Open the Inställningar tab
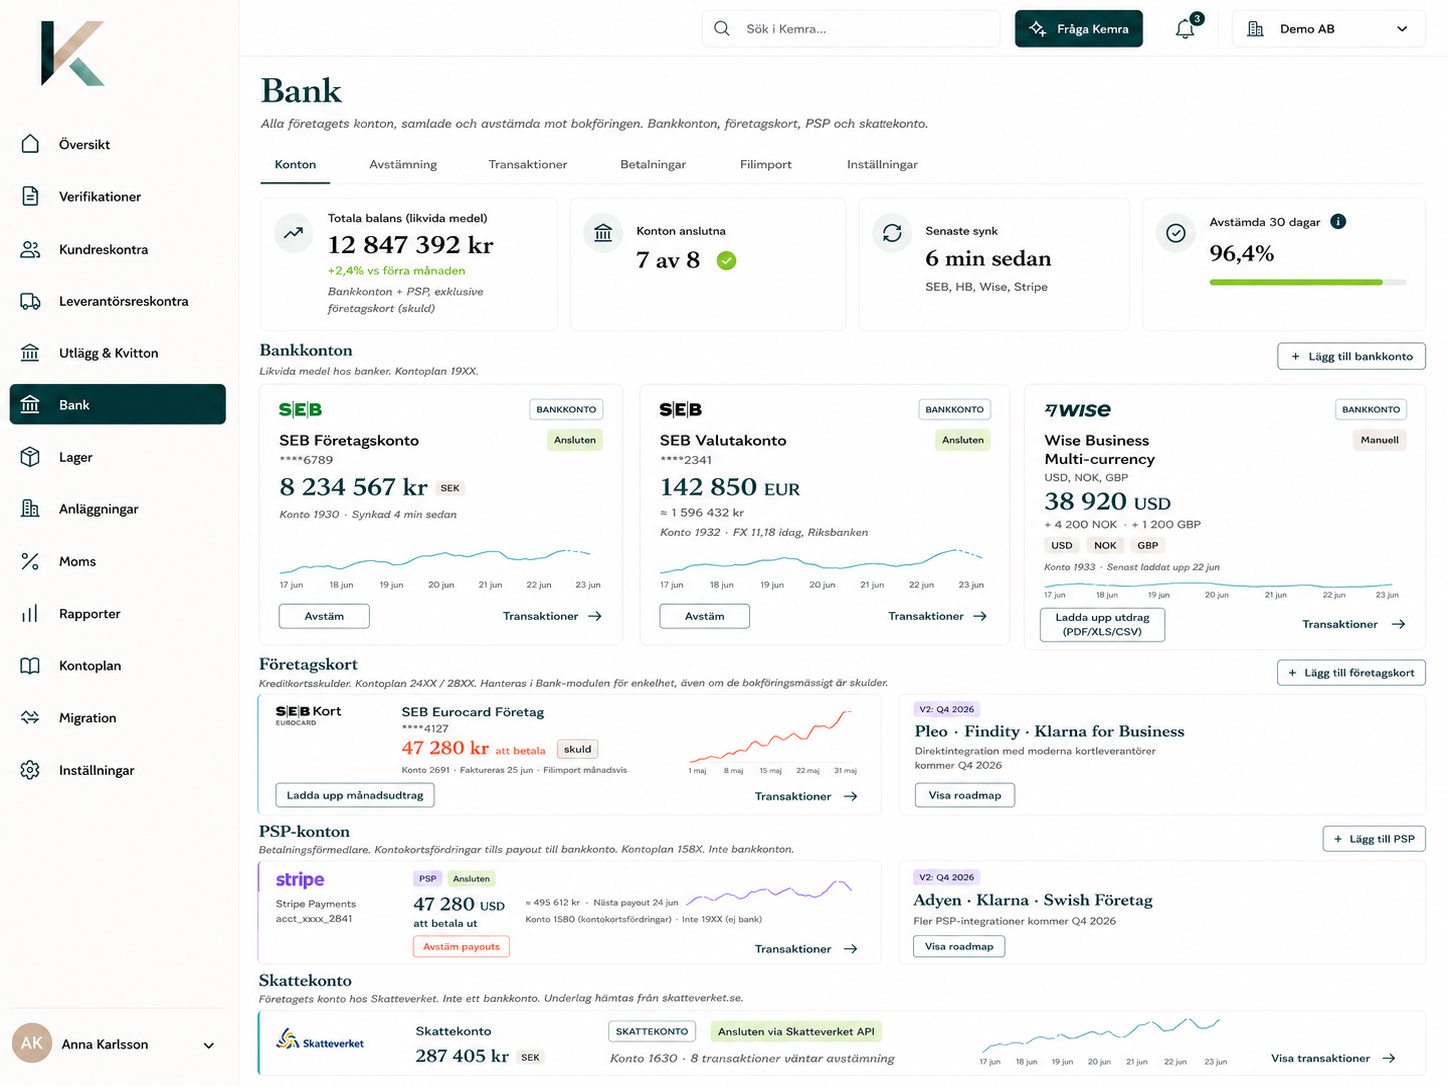Screen dimensions: 1448x1086 pyautogui.click(x=882, y=164)
